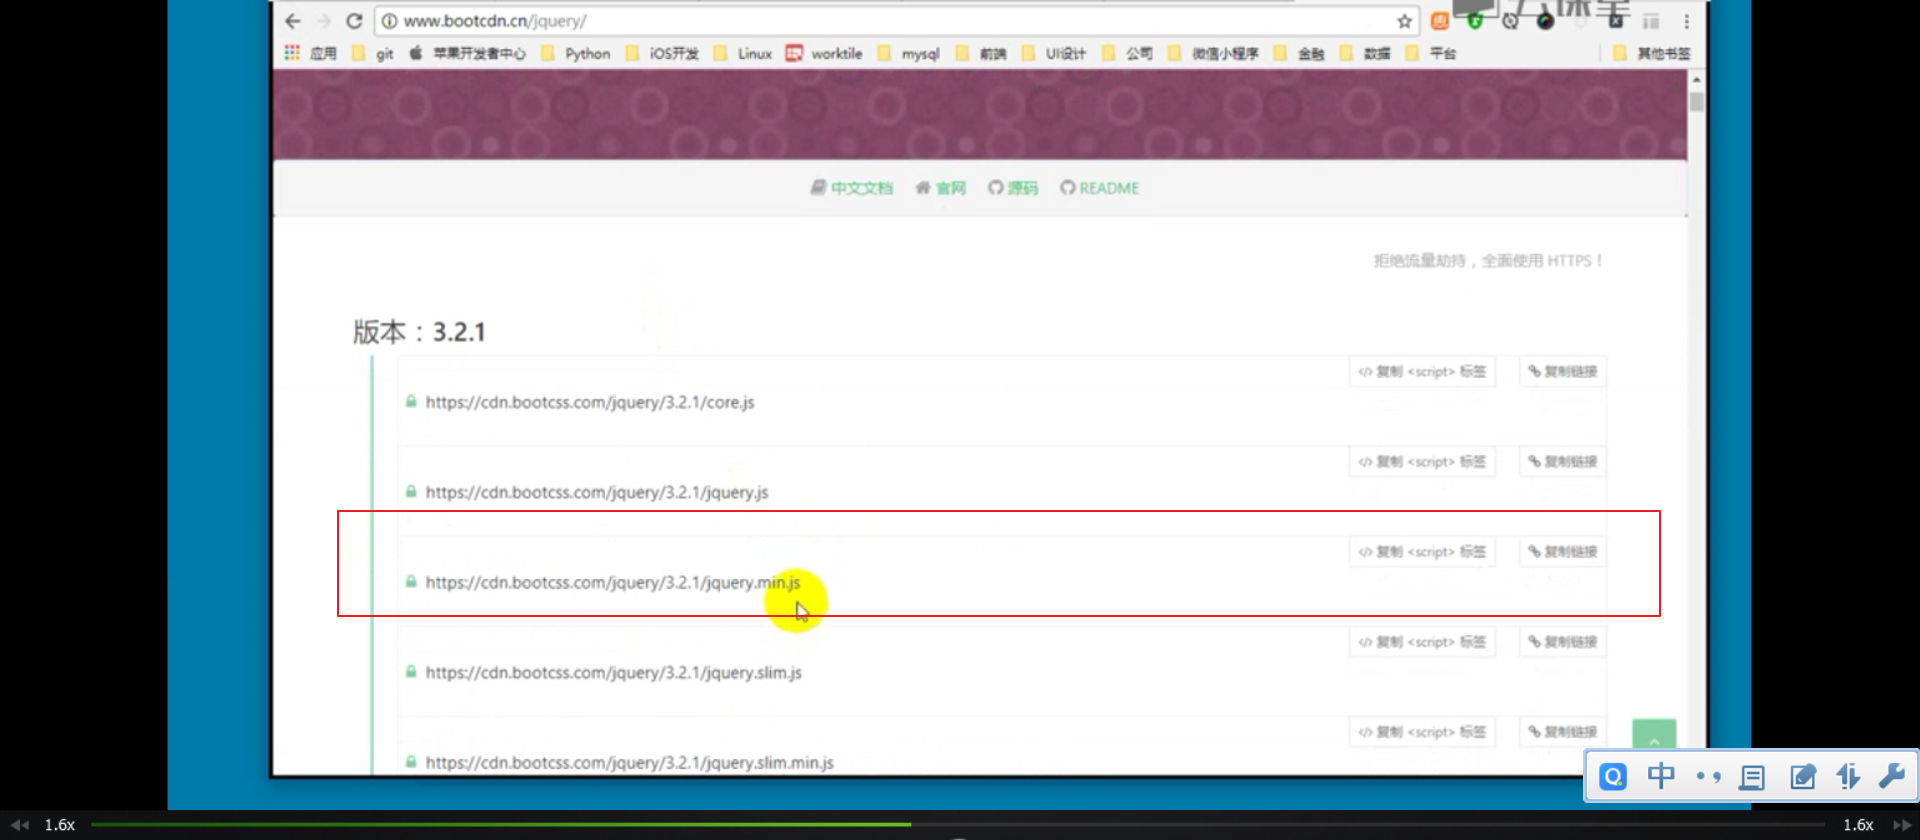The image size is (1920, 840).
Task: Open the 苹果开发者中心 bookmark
Action: click(467, 53)
